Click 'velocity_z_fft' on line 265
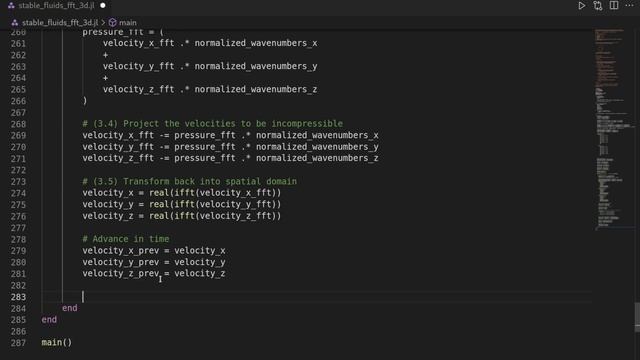This screenshot has height=360, width=640. 138,89
